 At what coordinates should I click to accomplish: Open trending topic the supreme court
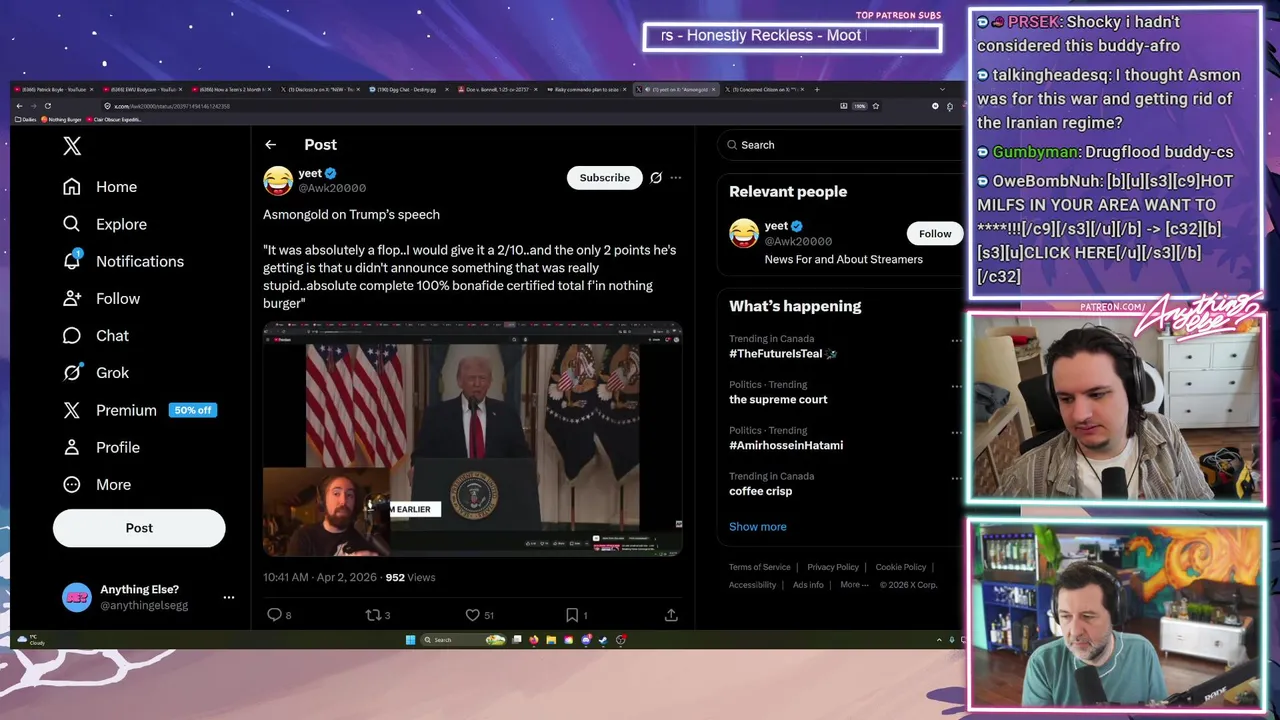coord(778,399)
